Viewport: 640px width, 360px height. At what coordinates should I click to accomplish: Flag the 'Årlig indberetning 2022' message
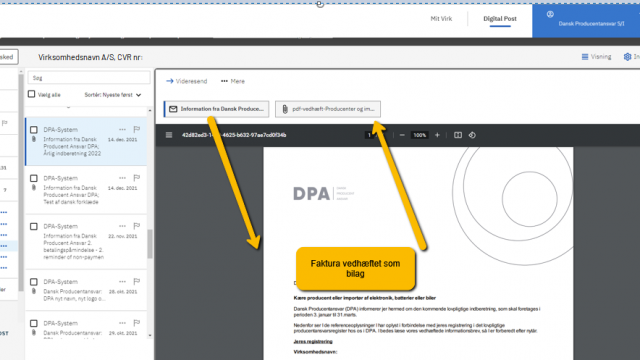coord(137,129)
